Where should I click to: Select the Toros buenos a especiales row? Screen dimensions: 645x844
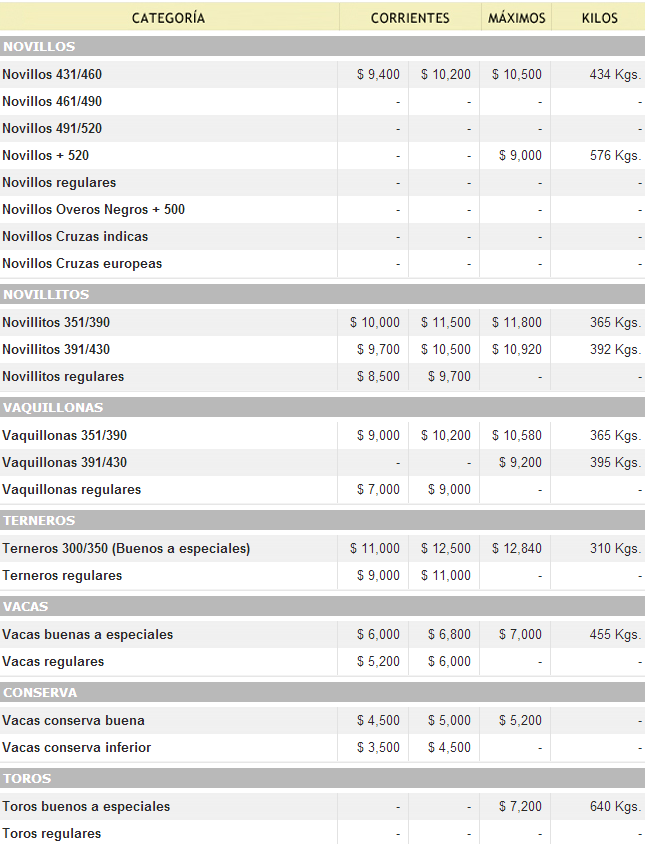point(86,807)
